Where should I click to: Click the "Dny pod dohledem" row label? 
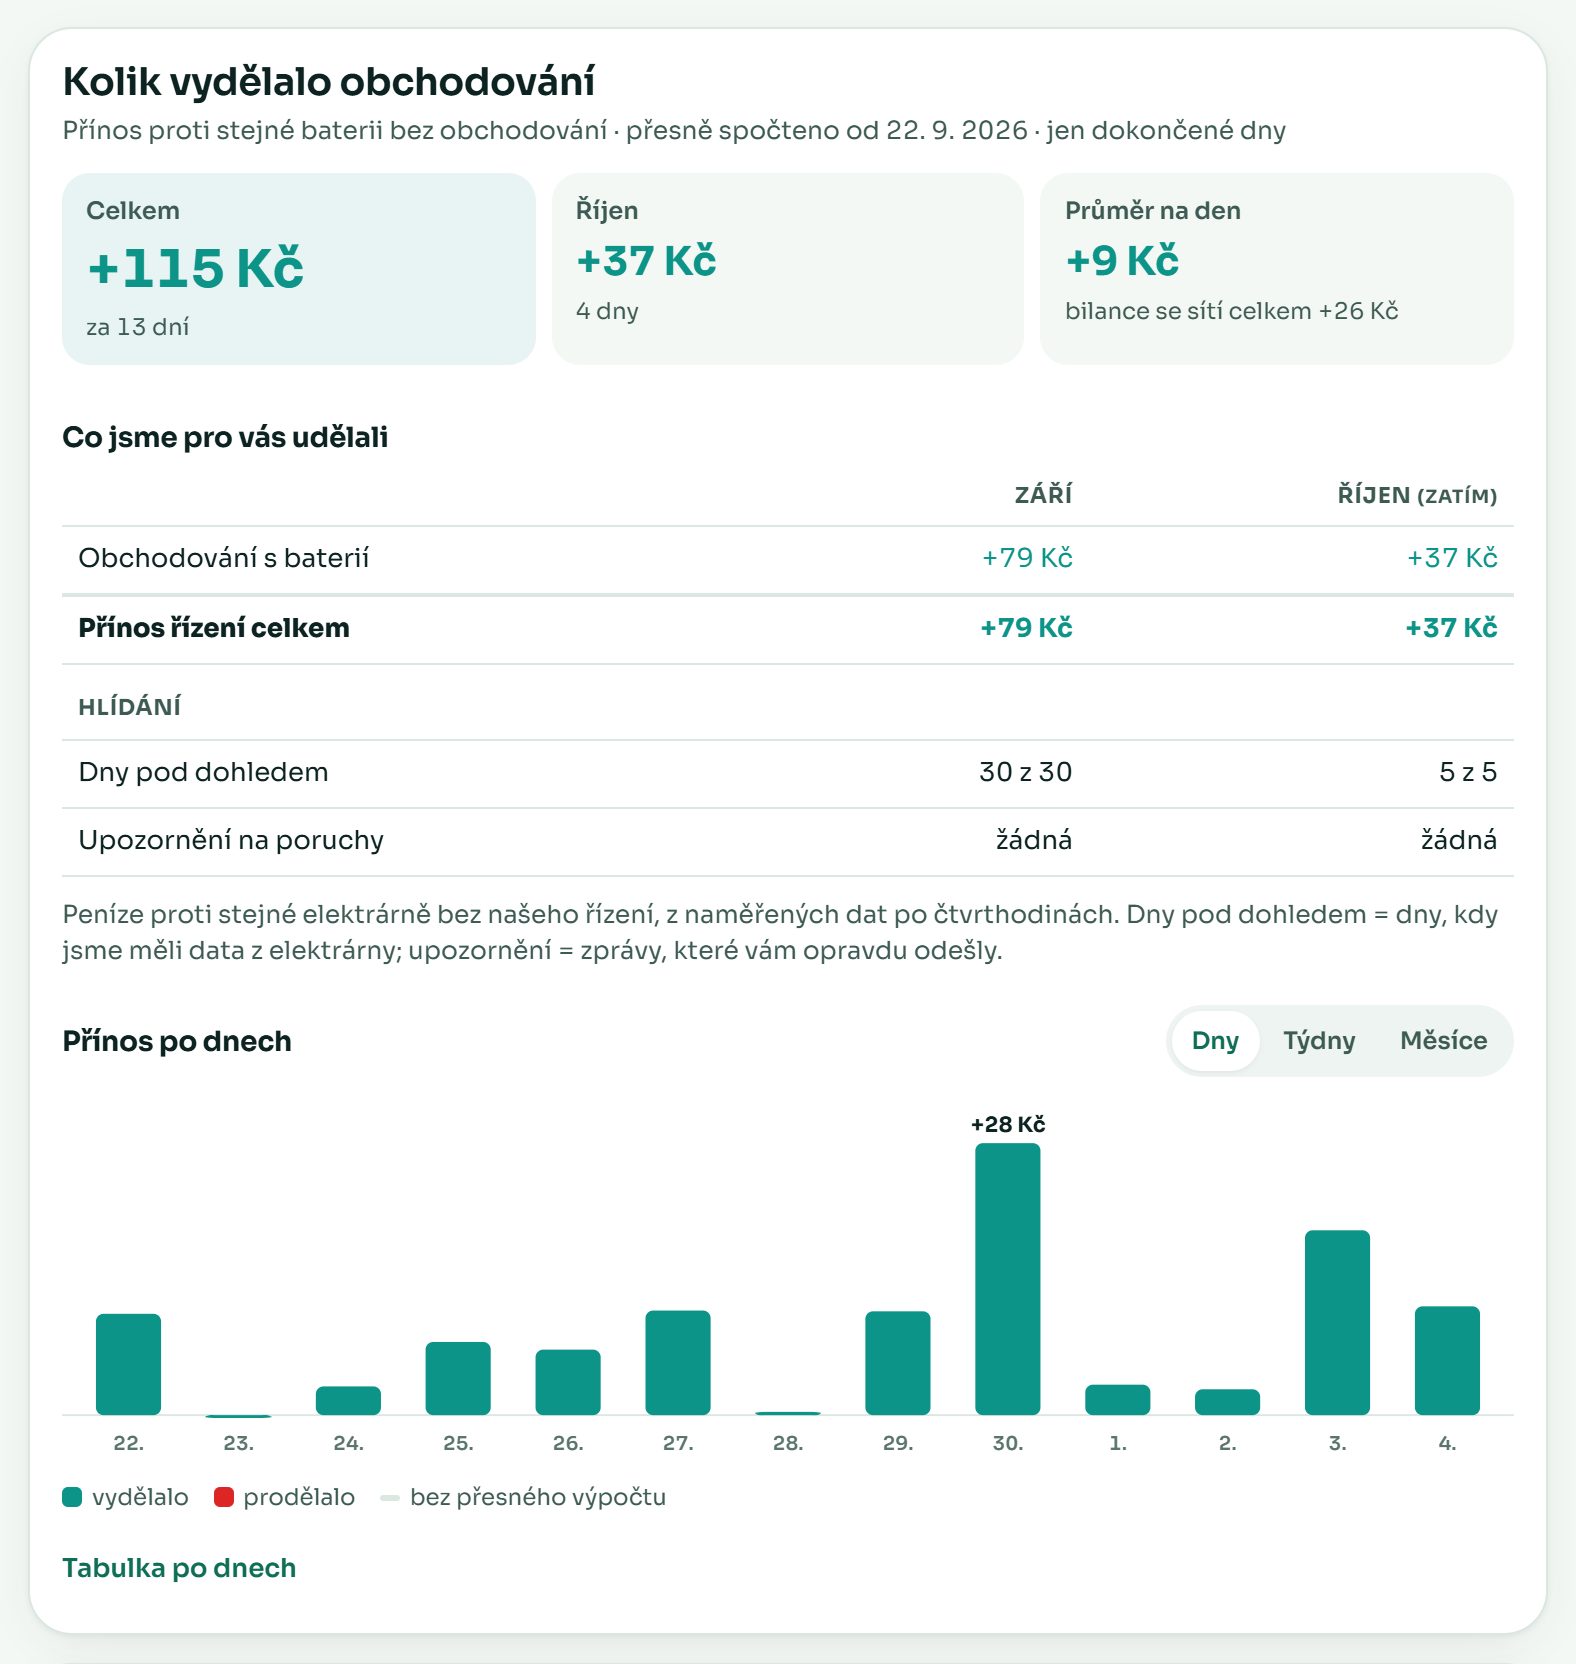tap(203, 772)
